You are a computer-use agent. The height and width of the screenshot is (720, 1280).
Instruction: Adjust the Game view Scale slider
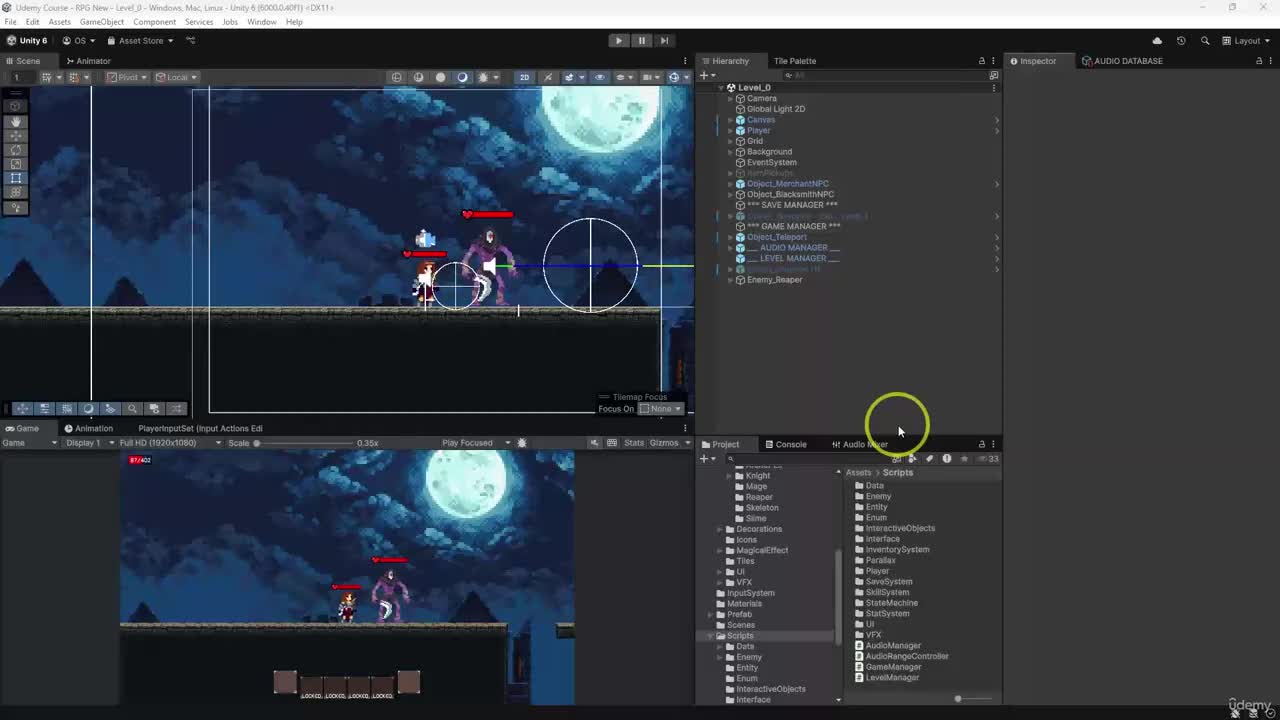click(303, 443)
